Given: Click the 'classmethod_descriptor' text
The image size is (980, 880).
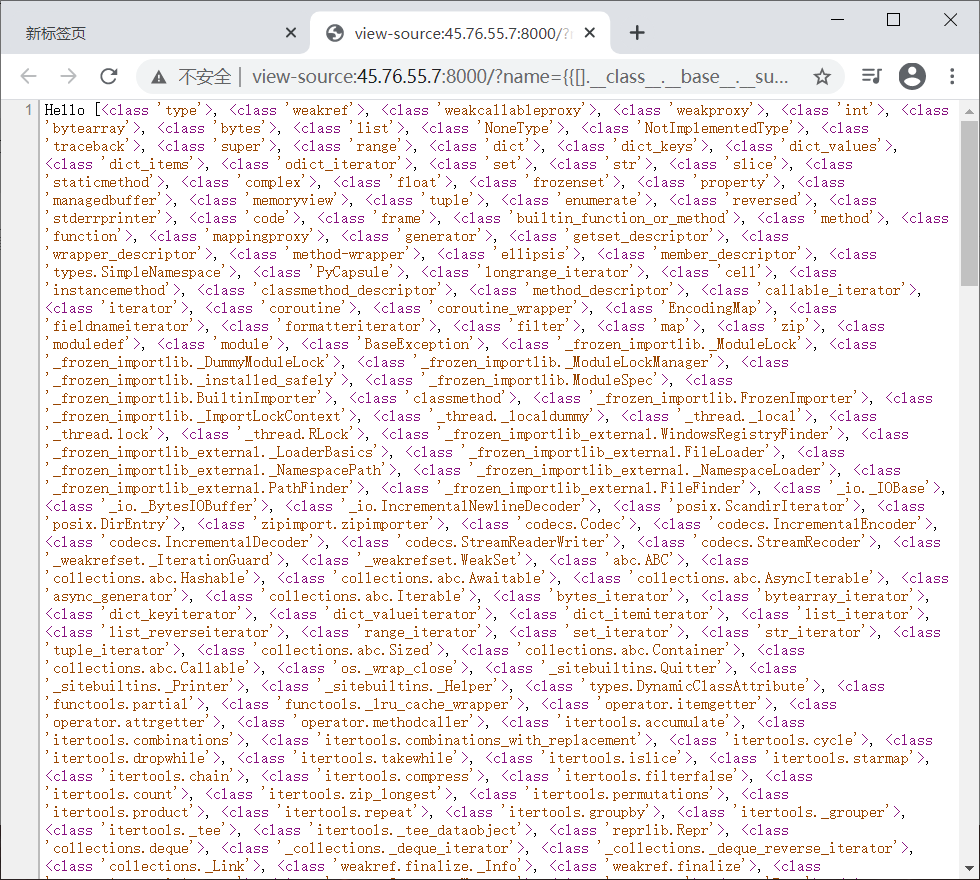Looking at the screenshot, I should click(x=349, y=291).
